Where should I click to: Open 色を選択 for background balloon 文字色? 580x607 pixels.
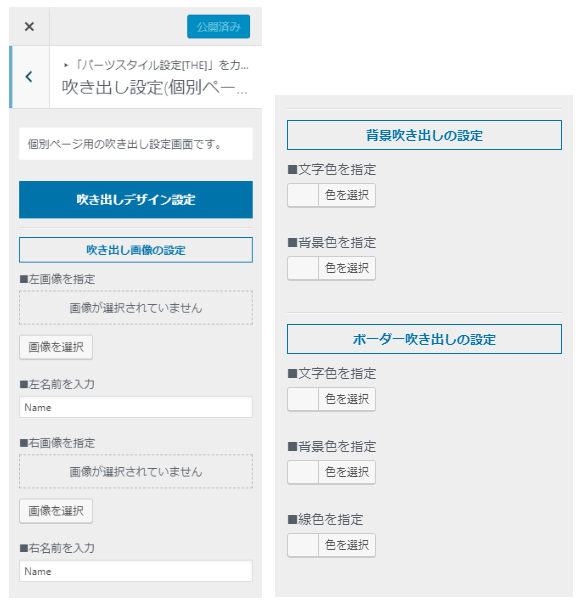(347, 195)
